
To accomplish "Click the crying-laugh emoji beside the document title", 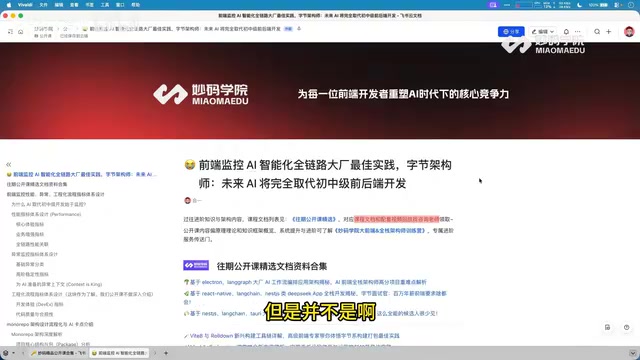I will 189,164.
